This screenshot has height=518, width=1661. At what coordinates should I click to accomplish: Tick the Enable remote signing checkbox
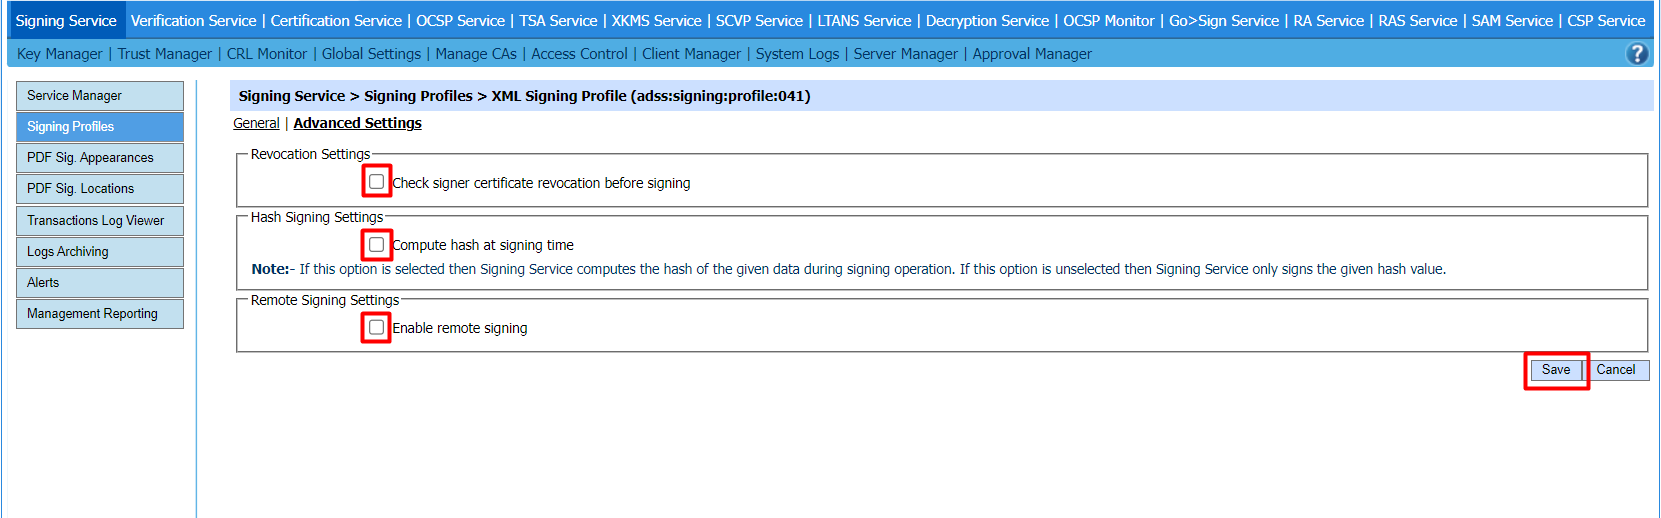pyautogui.click(x=376, y=328)
